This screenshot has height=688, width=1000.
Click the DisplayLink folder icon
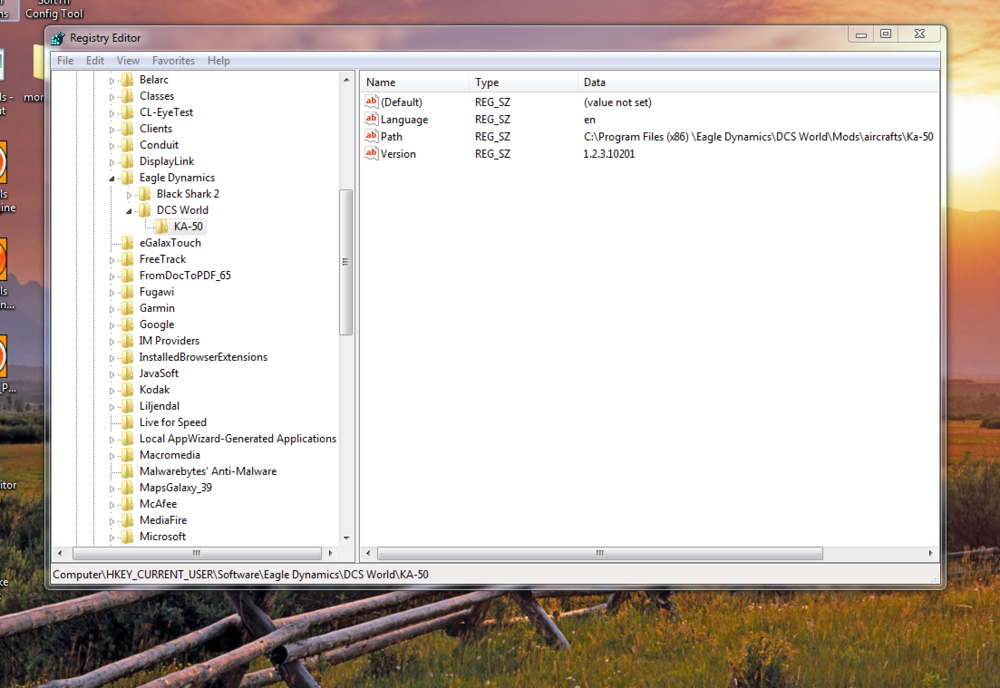128,161
